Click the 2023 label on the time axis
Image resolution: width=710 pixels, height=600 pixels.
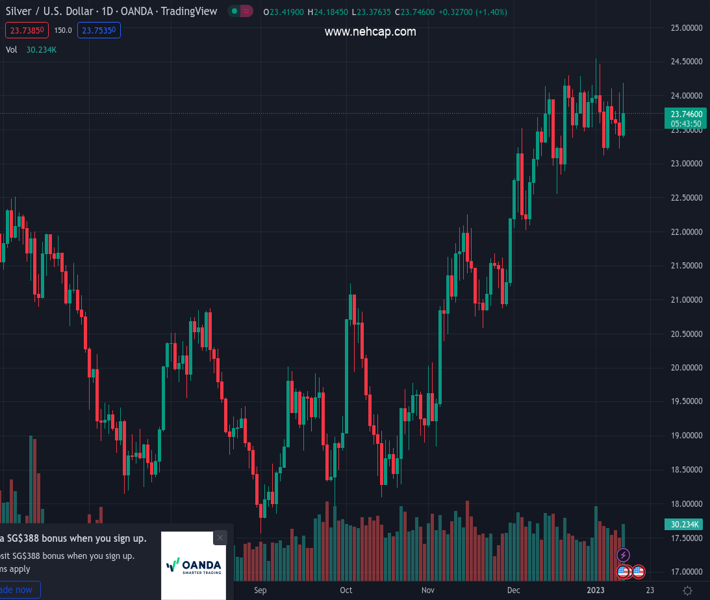pyautogui.click(x=597, y=590)
